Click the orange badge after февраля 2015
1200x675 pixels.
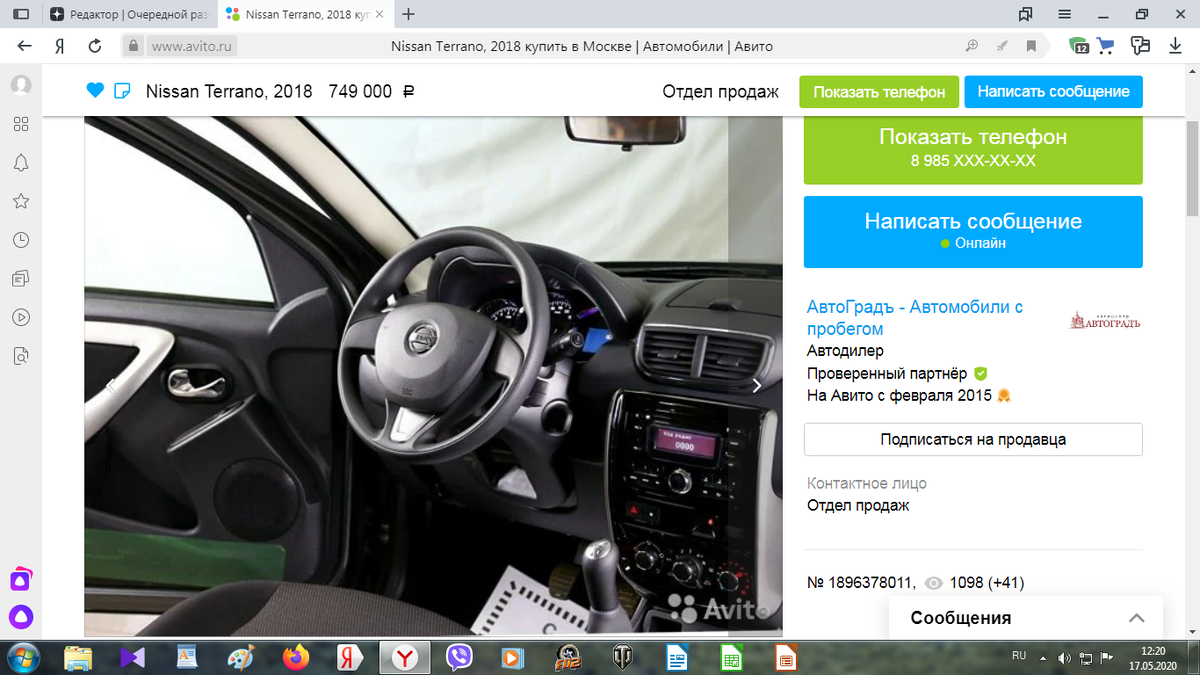tap(1004, 395)
